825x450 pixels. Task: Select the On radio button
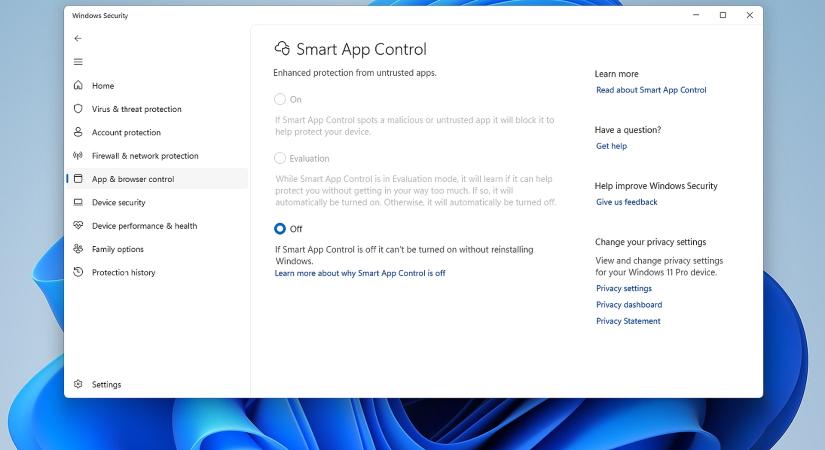coord(280,99)
